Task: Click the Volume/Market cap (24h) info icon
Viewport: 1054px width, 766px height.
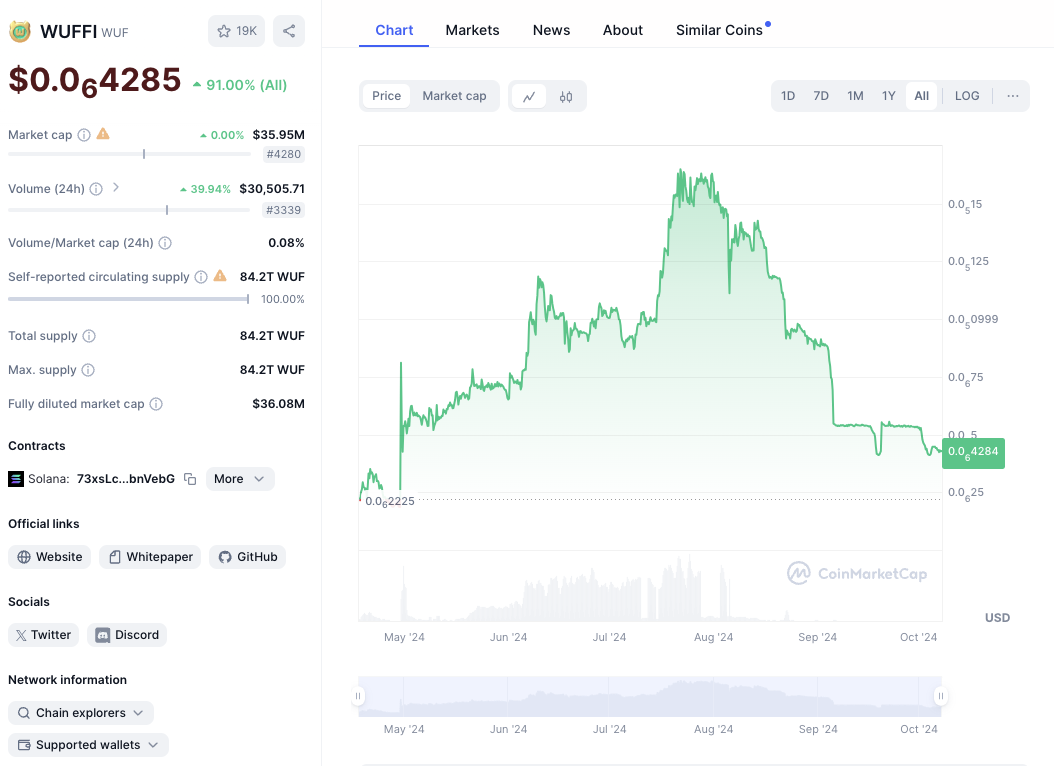Action: pos(165,243)
